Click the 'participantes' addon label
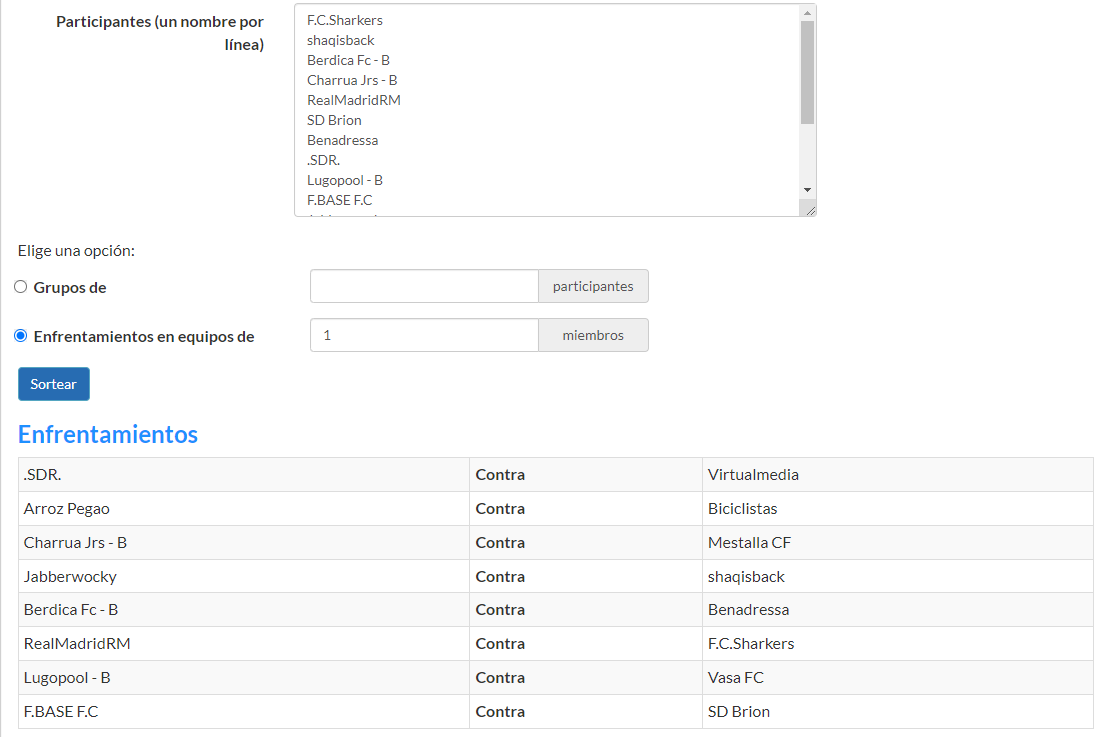The height and width of the screenshot is (737, 1101). [x=593, y=286]
